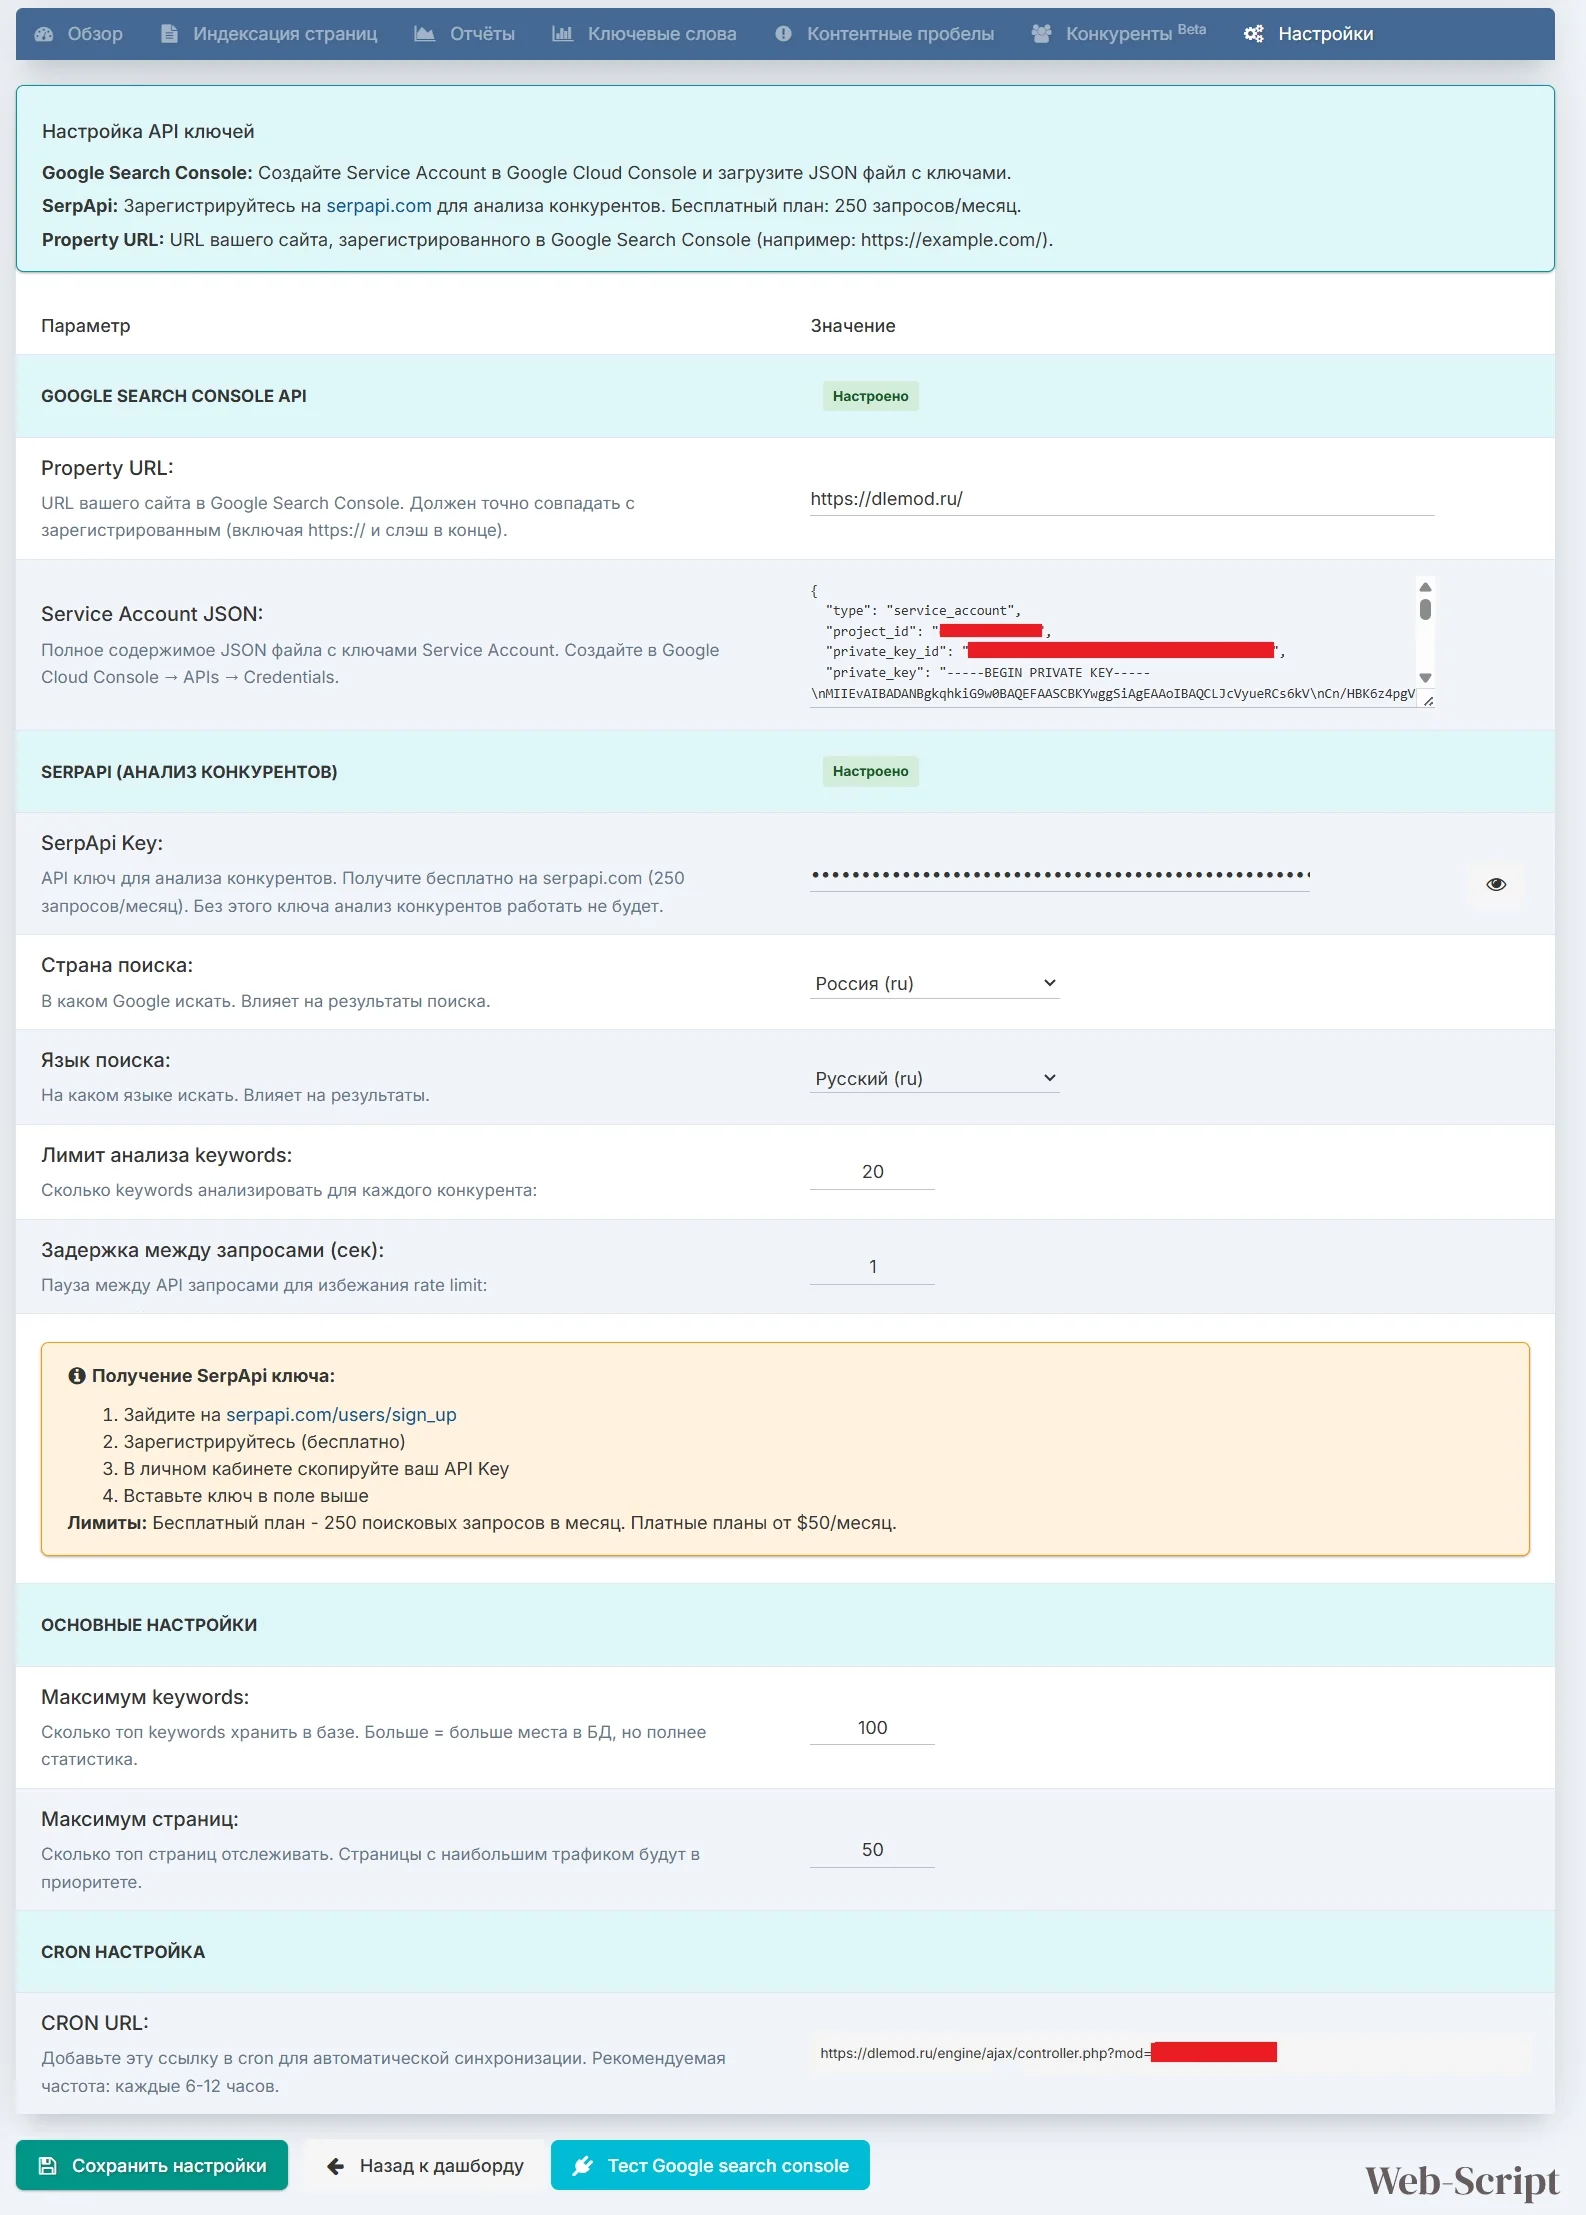Viewport: 1586px width, 2215px height.
Task: Click the Property URL input field
Action: (1121, 499)
